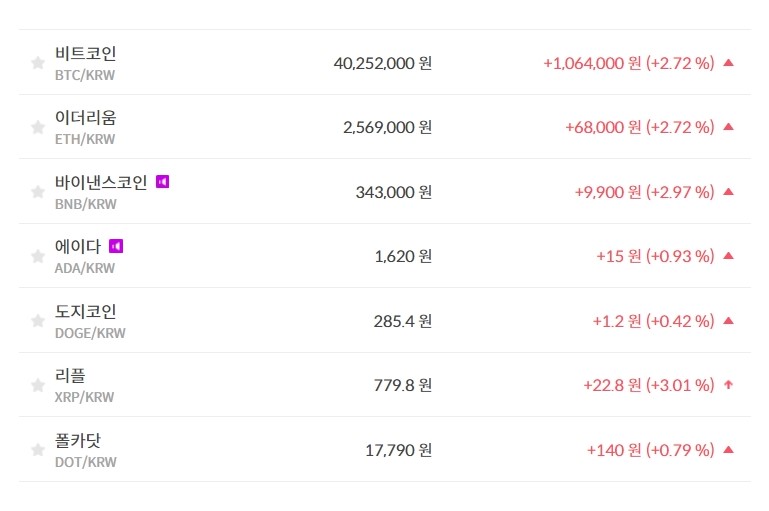
Task: Favorite 비트코인 with the star icon
Action: [x=38, y=63]
